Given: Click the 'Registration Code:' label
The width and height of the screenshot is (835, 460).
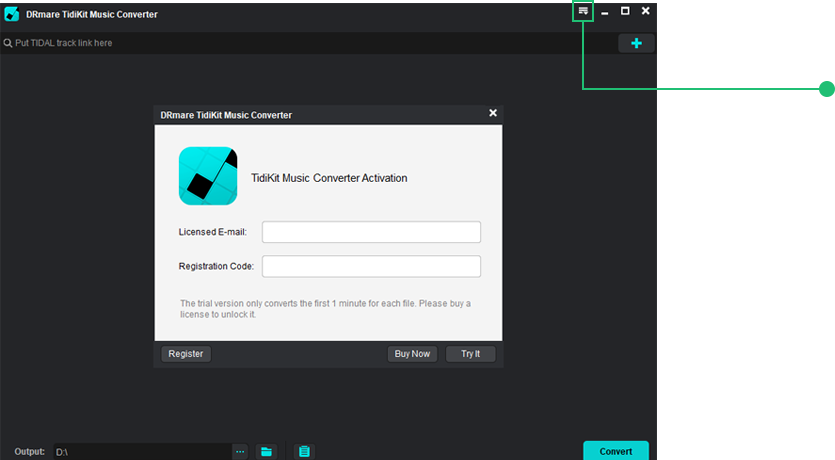Looking at the screenshot, I should 216,266.
